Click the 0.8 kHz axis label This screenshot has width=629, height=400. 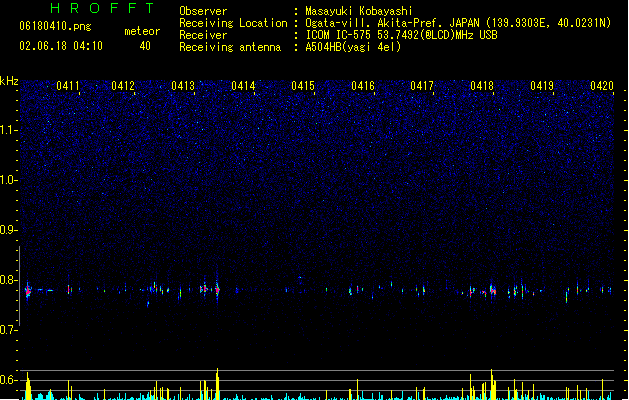[x=8, y=280]
